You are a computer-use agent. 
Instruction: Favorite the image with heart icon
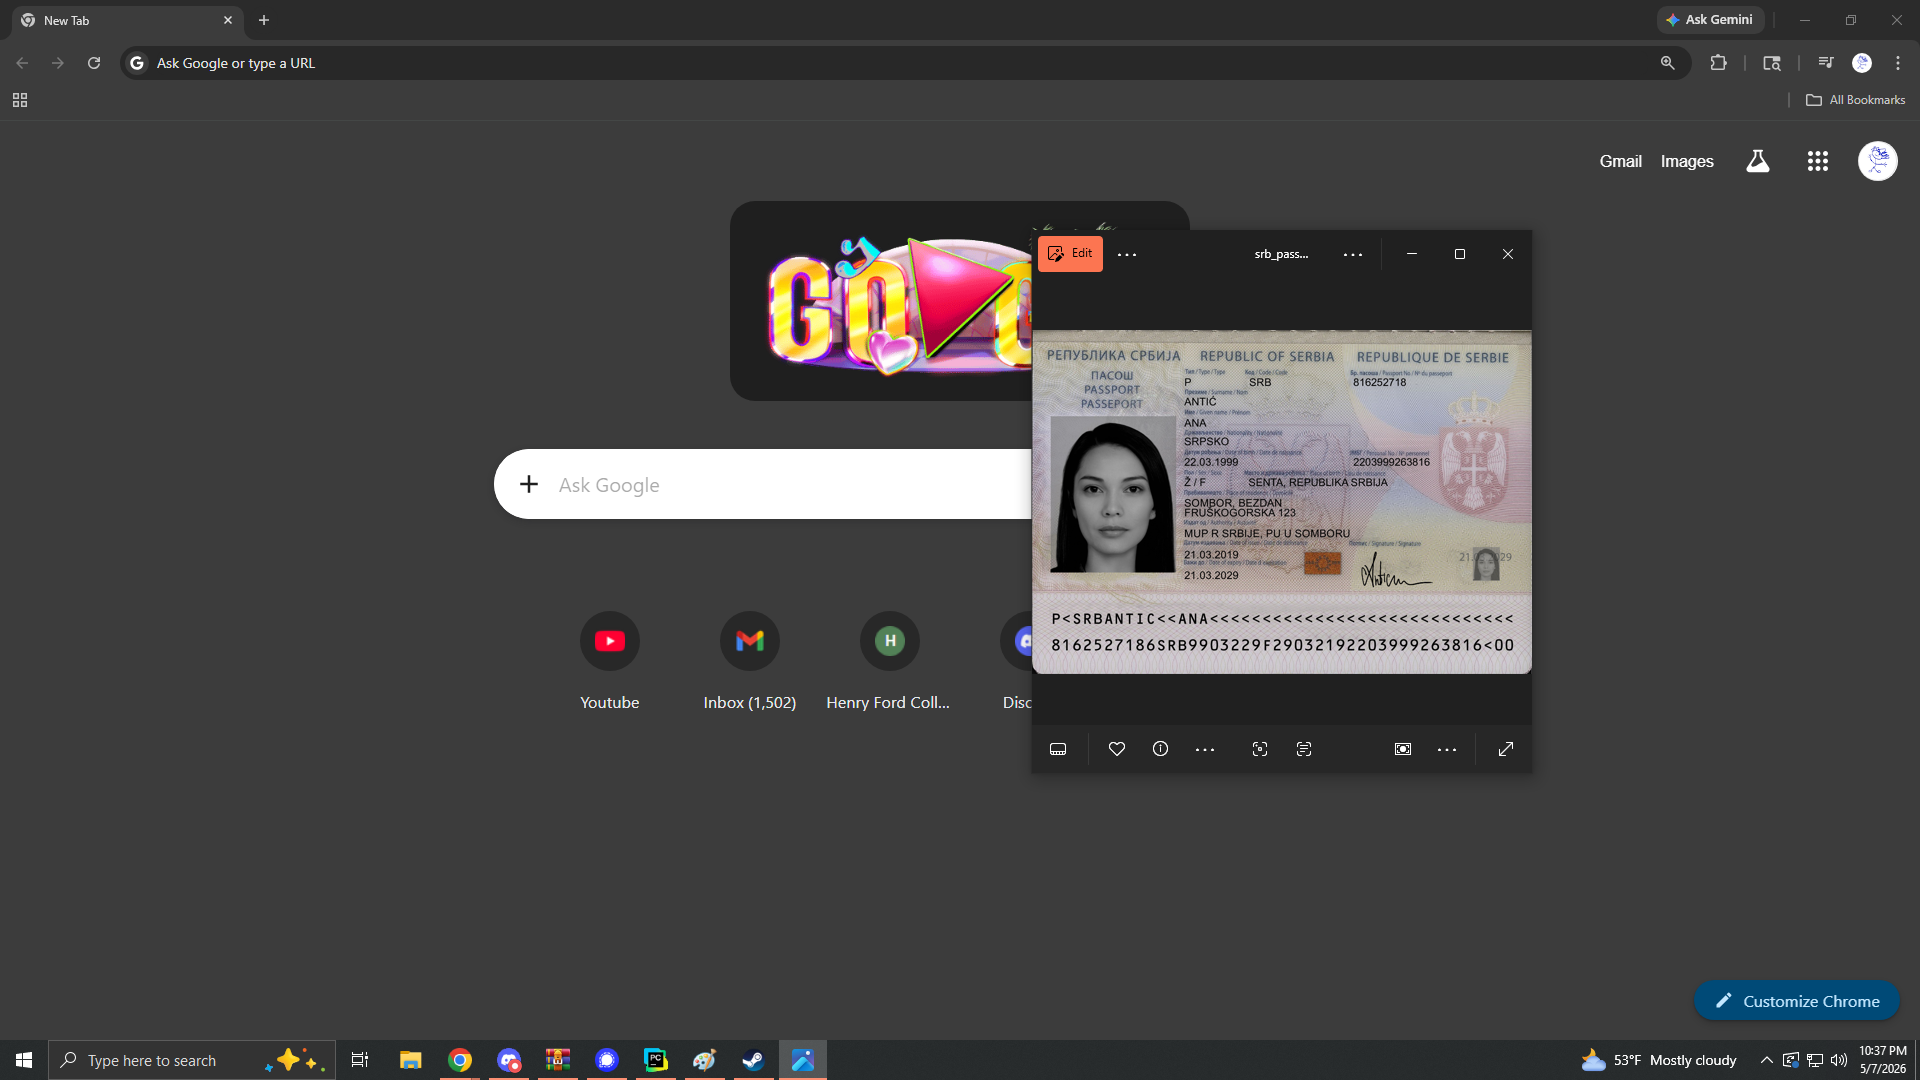click(x=1117, y=749)
